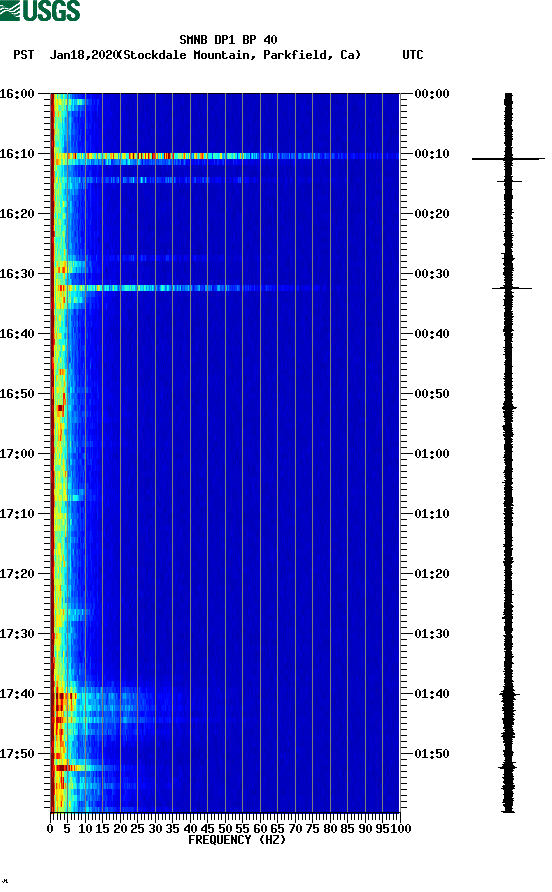Click the largest seismogram spike near 00:11
The width and height of the screenshot is (552, 892).
pos(508,159)
